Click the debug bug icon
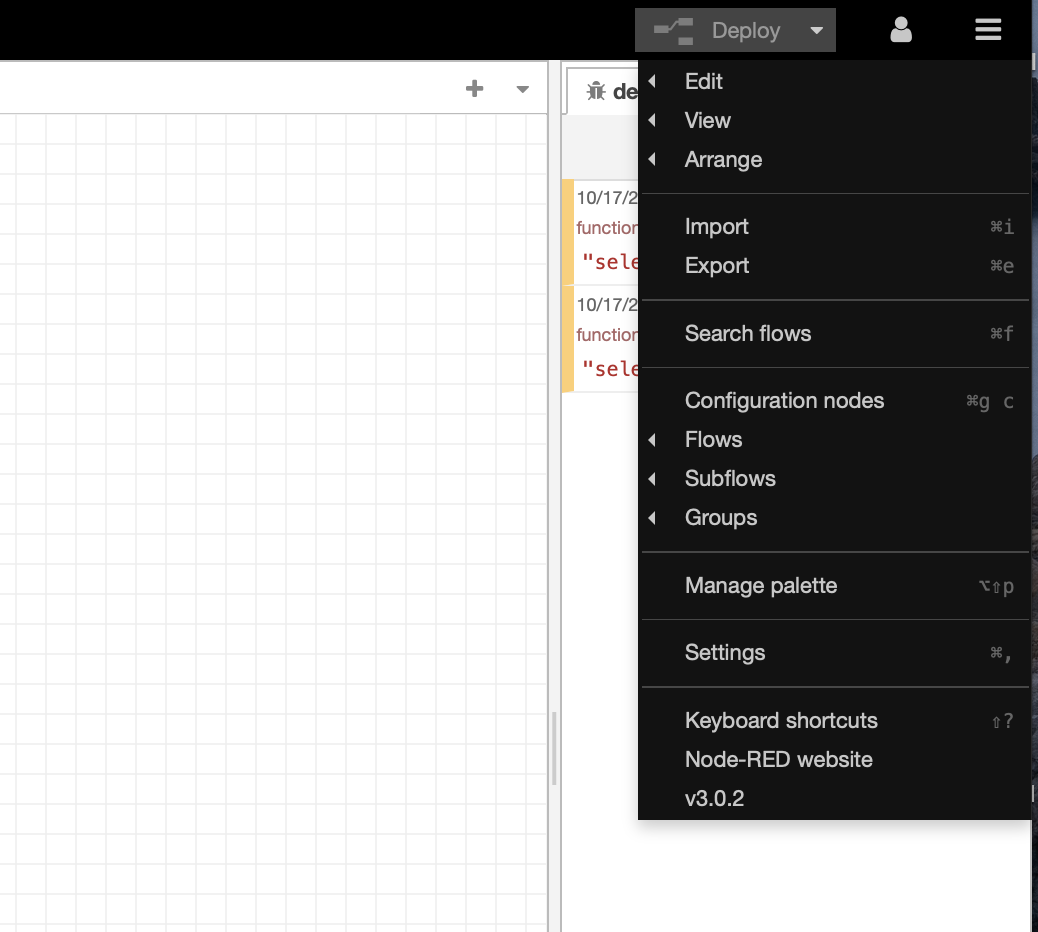Image resolution: width=1038 pixels, height=932 pixels. (x=596, y=91)
